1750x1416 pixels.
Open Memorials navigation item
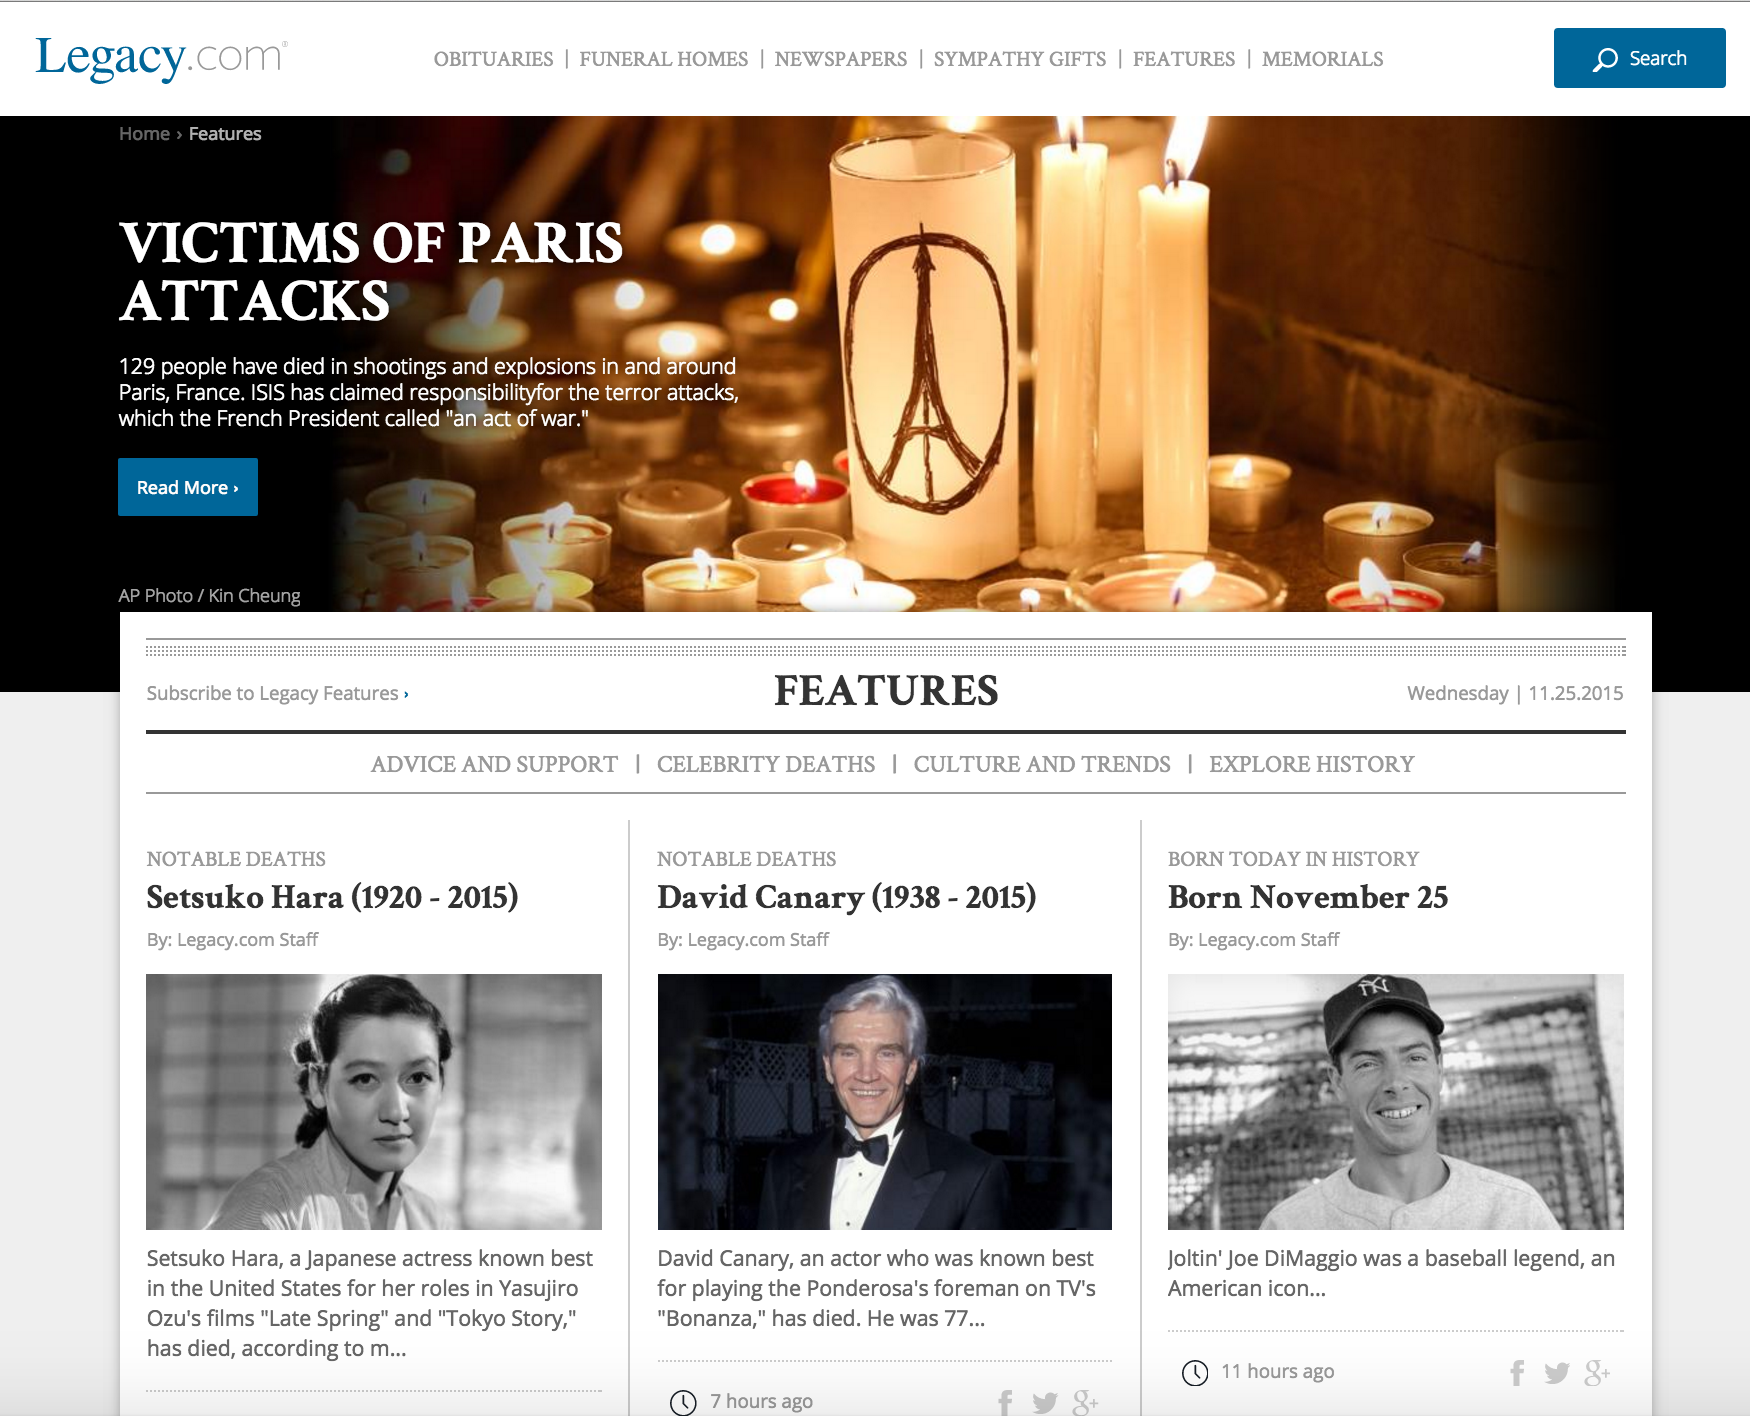tap(1323, 59)
